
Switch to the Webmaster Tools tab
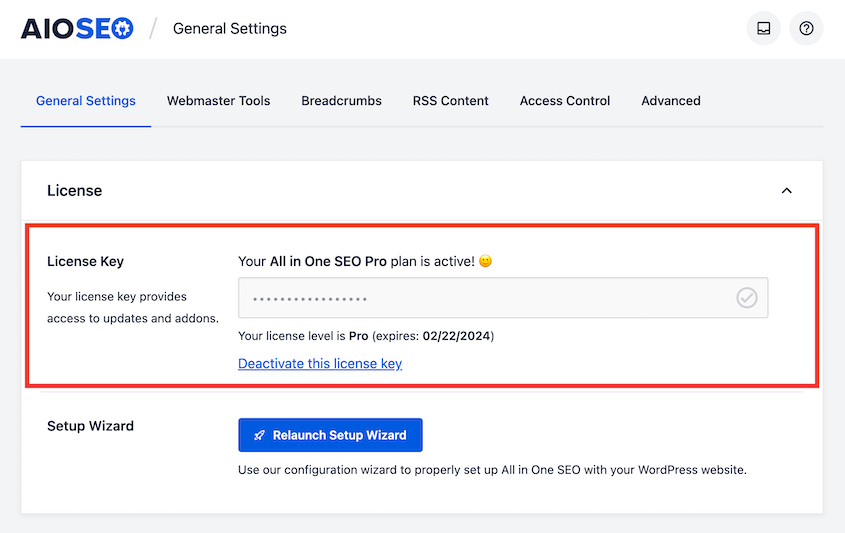pos(218,101)
